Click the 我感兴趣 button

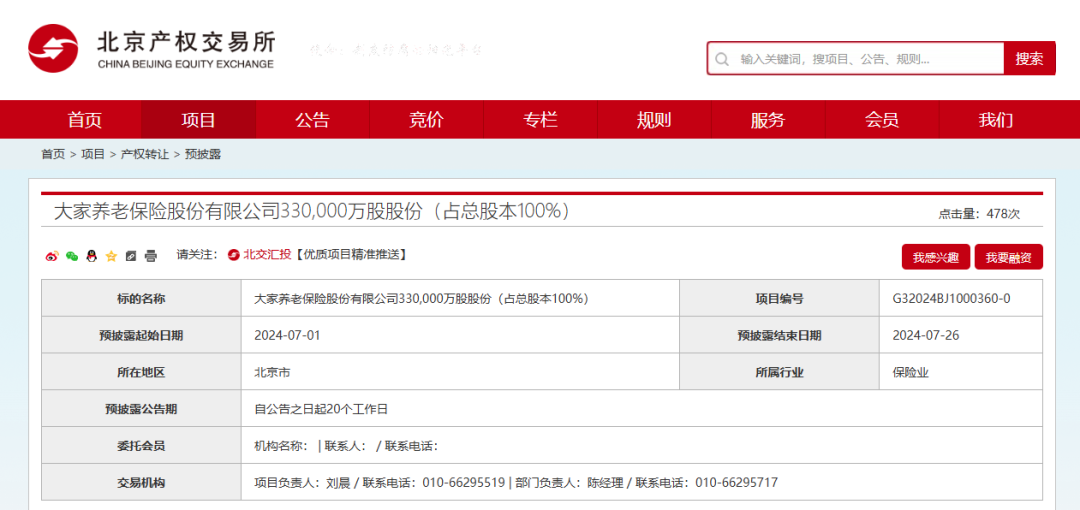pyautogui.click(x=935, y=257)
